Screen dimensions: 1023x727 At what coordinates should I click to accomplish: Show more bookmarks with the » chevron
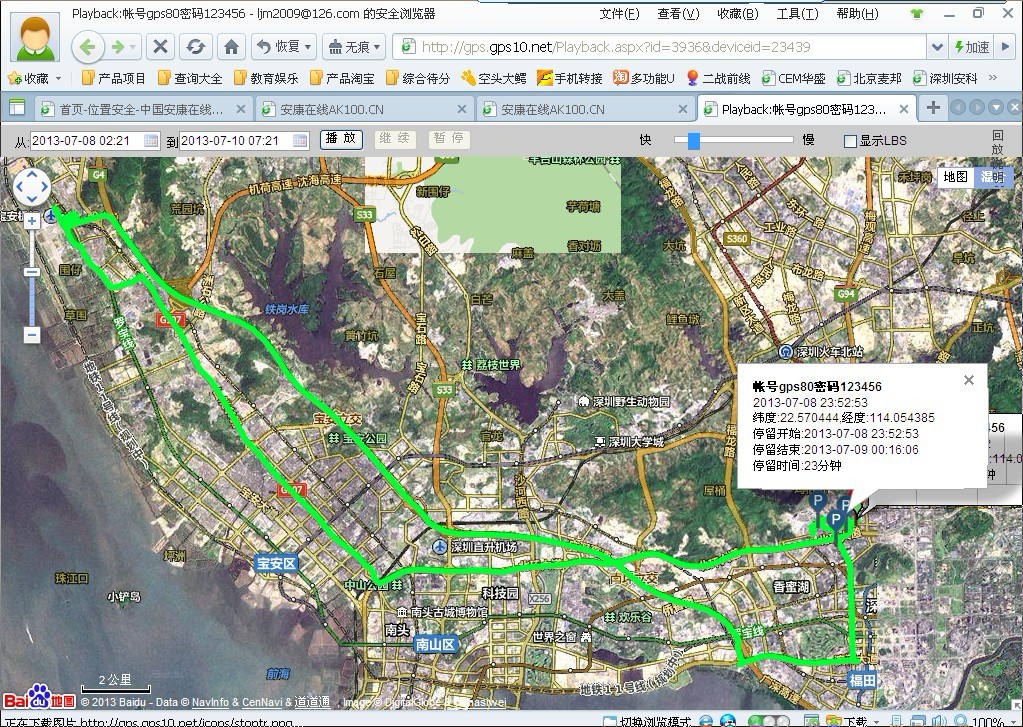(x=993, y=78)
